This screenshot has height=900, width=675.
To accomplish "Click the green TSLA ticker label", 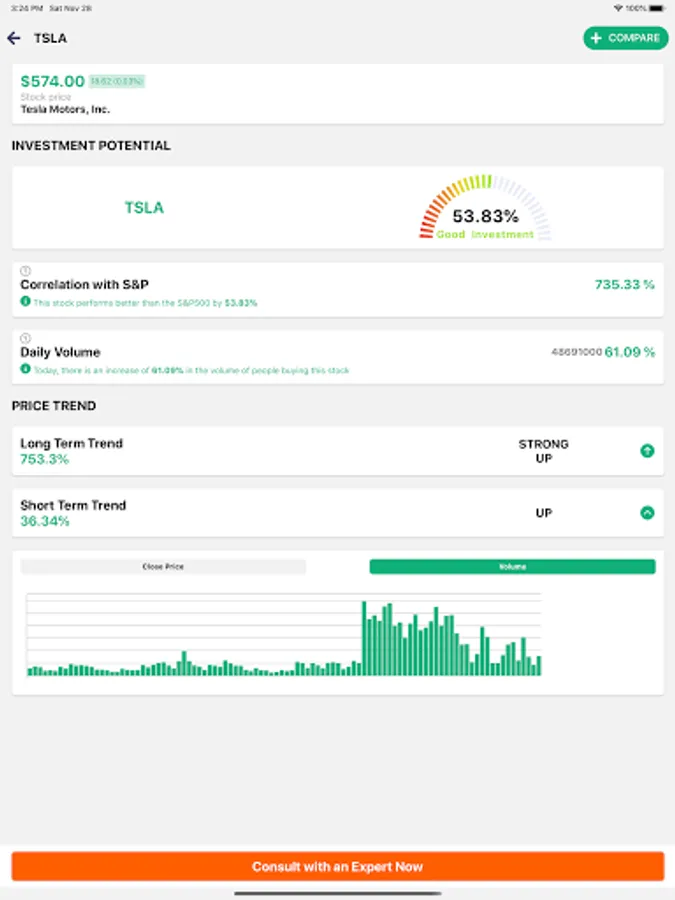I will pos(144,207).
